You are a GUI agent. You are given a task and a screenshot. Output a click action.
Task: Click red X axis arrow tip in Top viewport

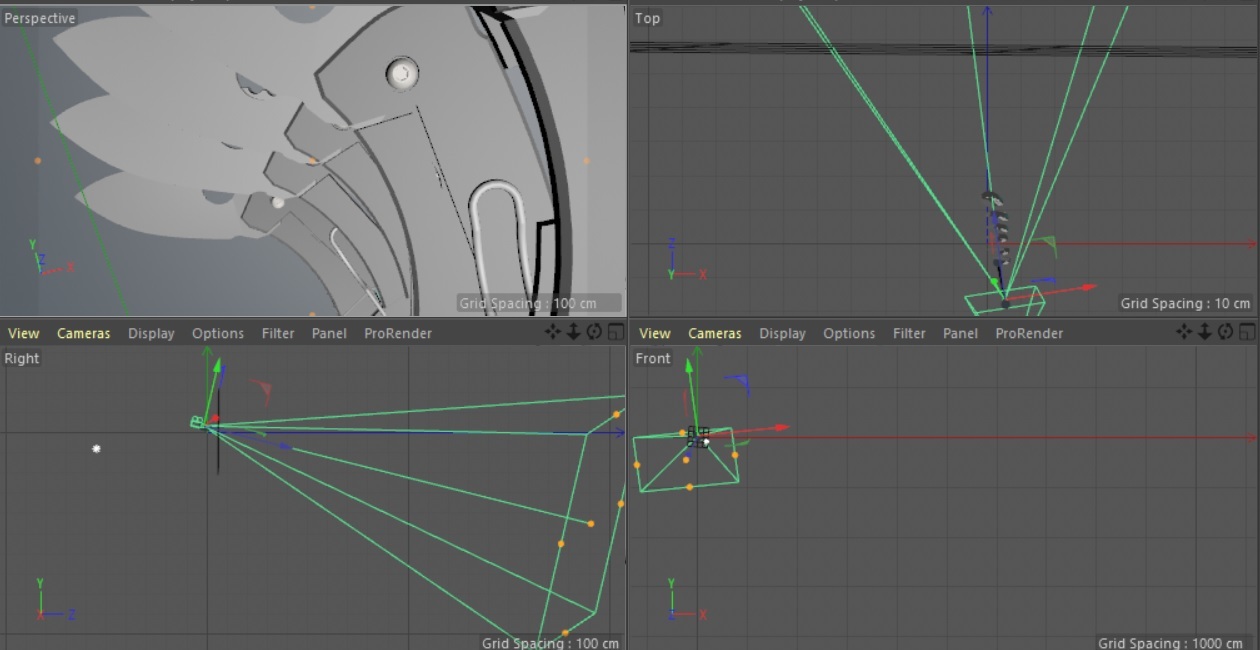pyautogui.click(x=1091, y=287)
